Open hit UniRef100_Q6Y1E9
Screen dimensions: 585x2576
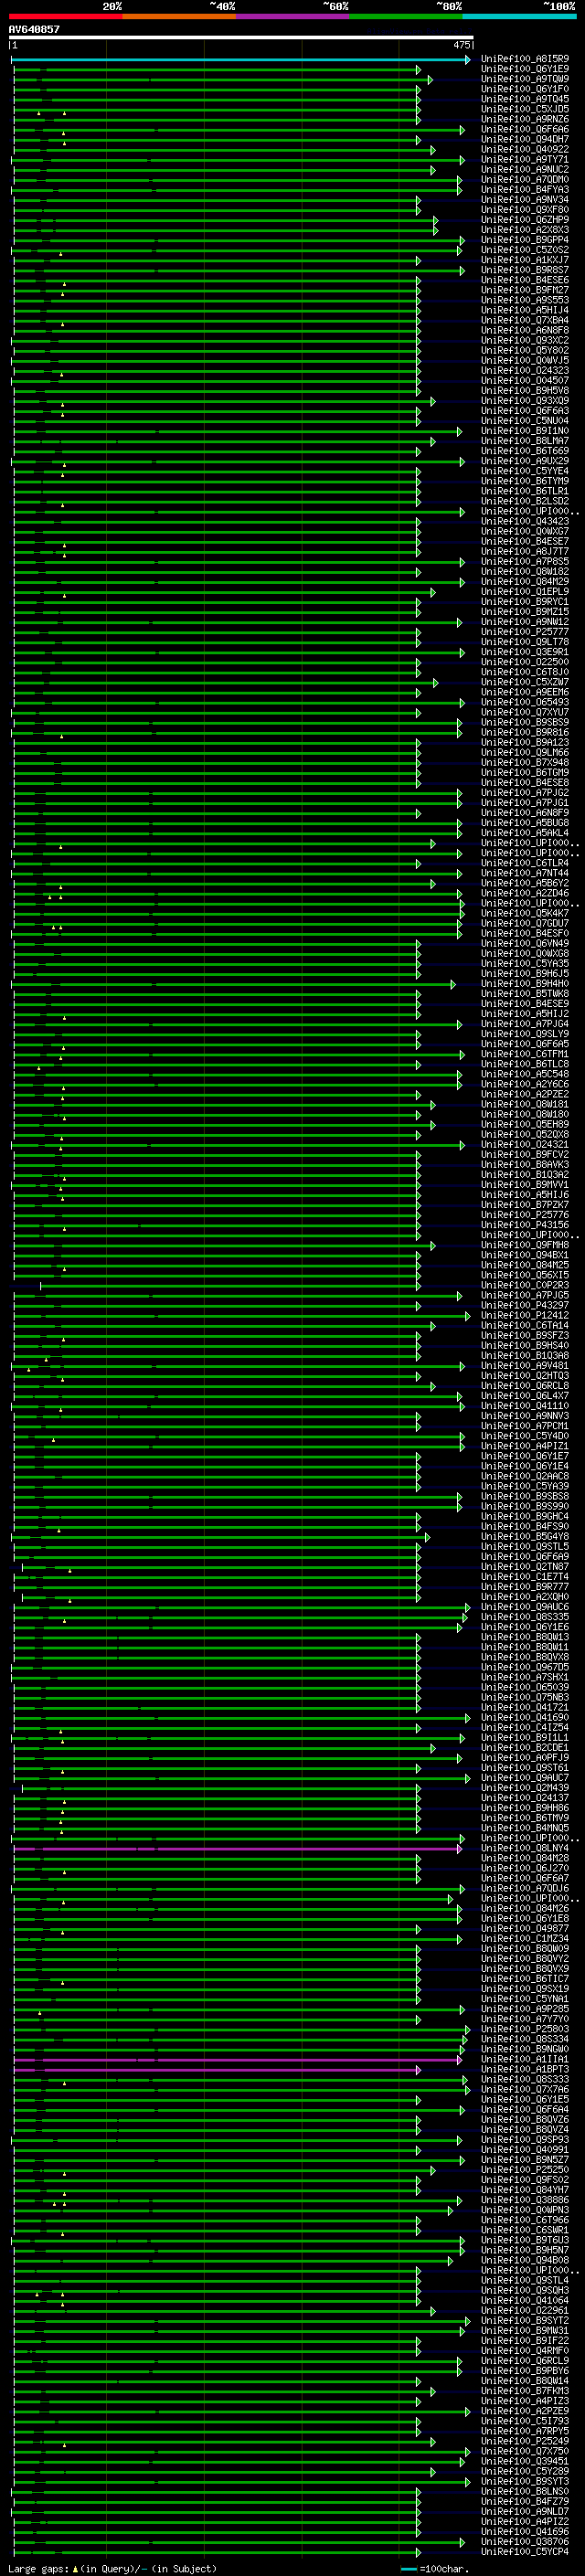(x=525, y=69)
